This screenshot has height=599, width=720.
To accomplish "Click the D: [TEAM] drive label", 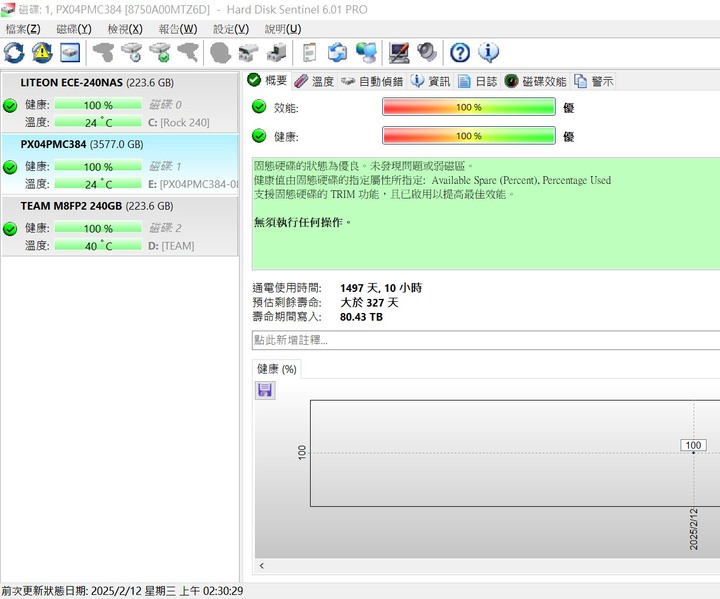I will click(171, 246).
